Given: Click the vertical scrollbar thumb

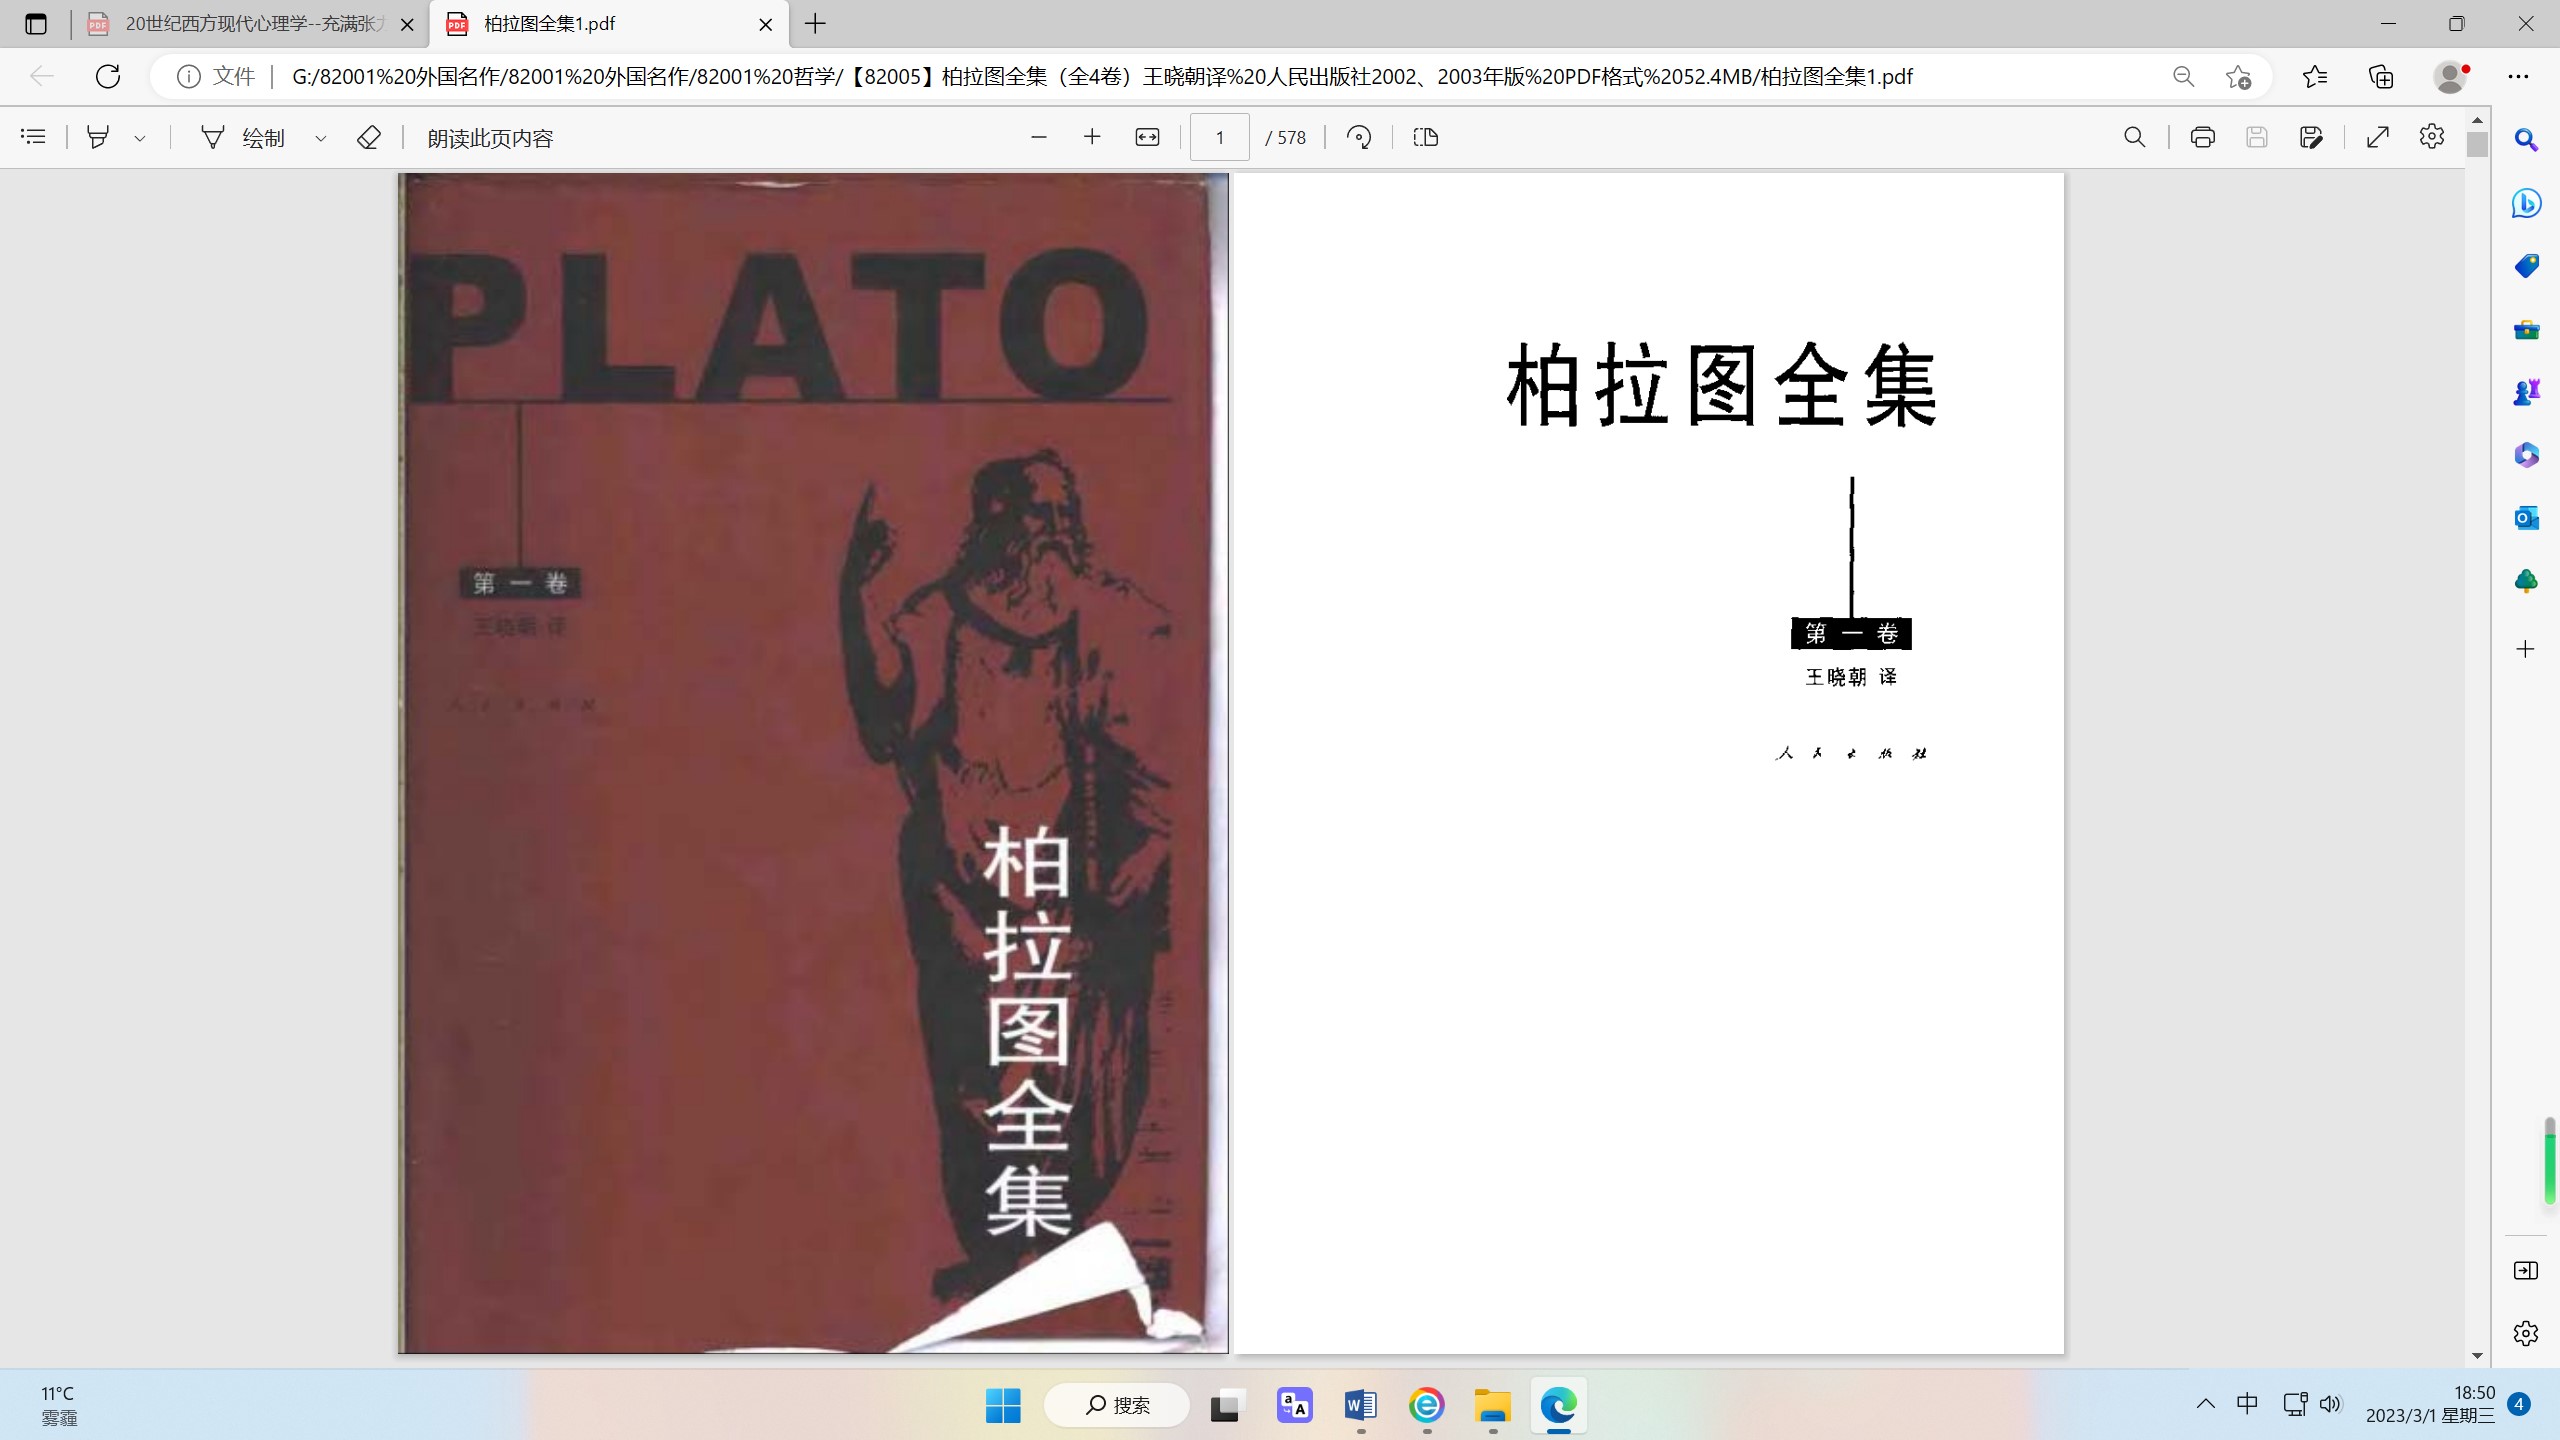Looking at the screenshot, I should click(x=2477, y=145).
